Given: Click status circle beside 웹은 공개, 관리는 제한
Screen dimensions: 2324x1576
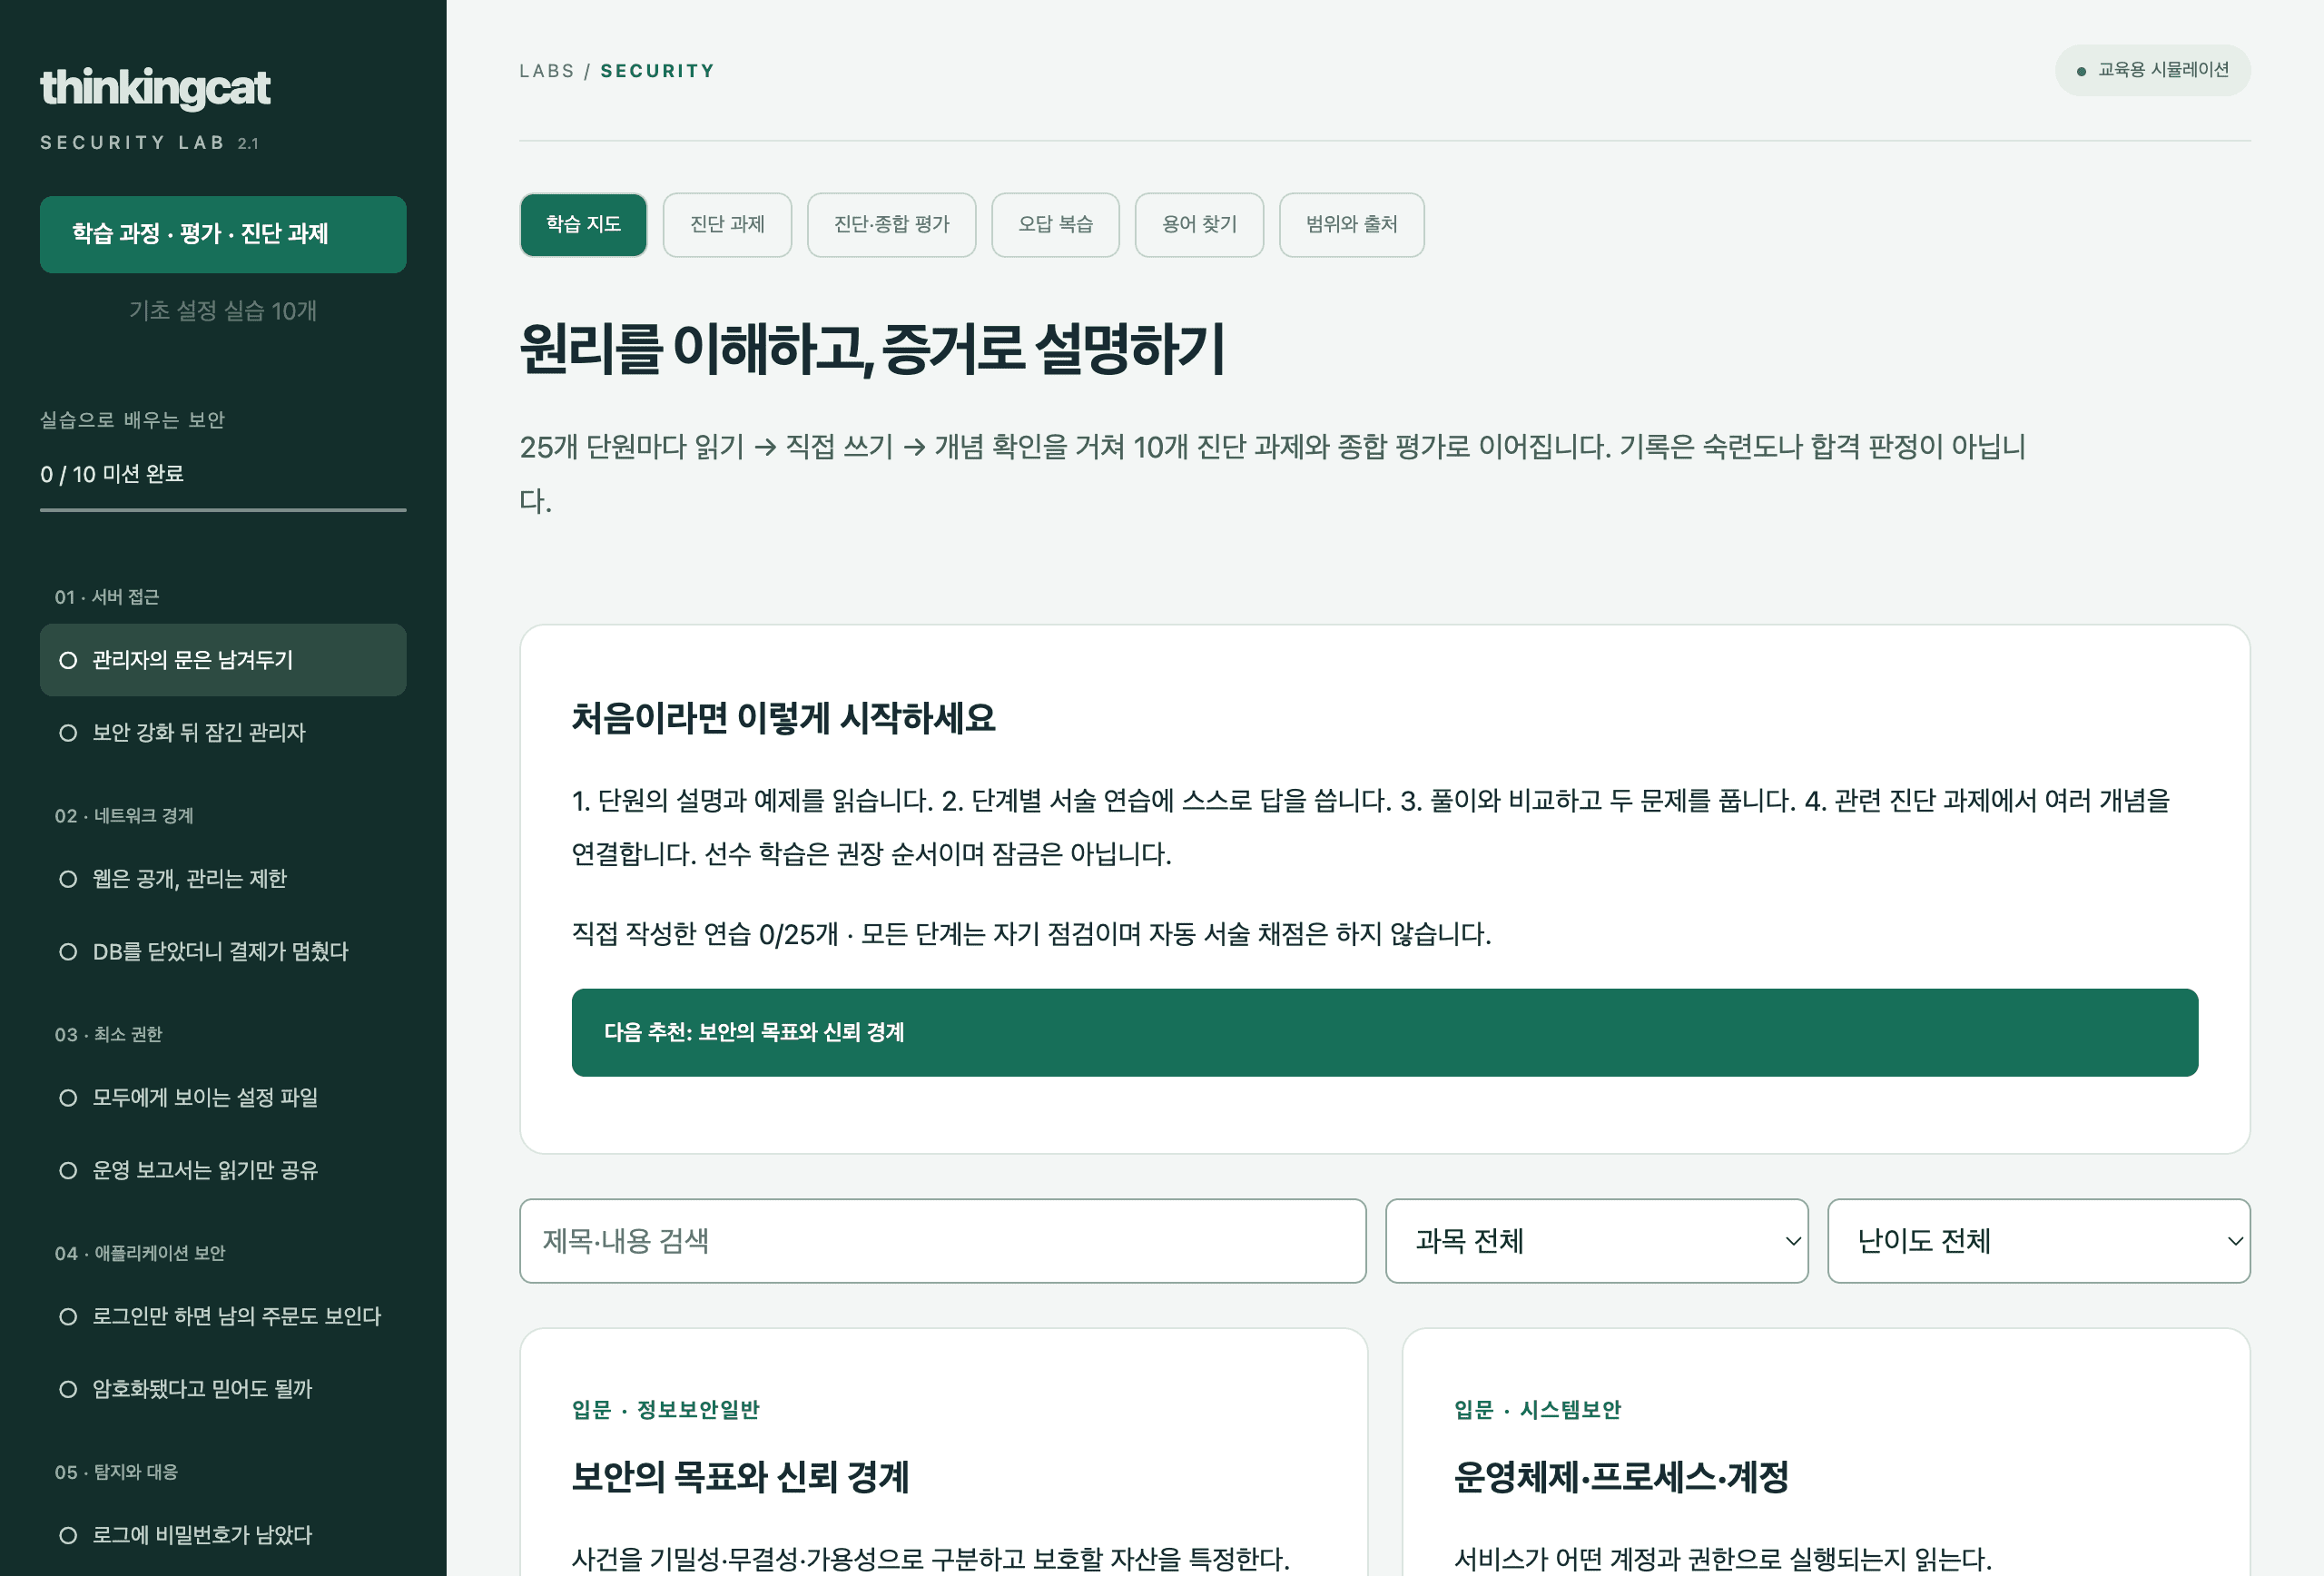Looking at the screenshot, I should point(68,879).
